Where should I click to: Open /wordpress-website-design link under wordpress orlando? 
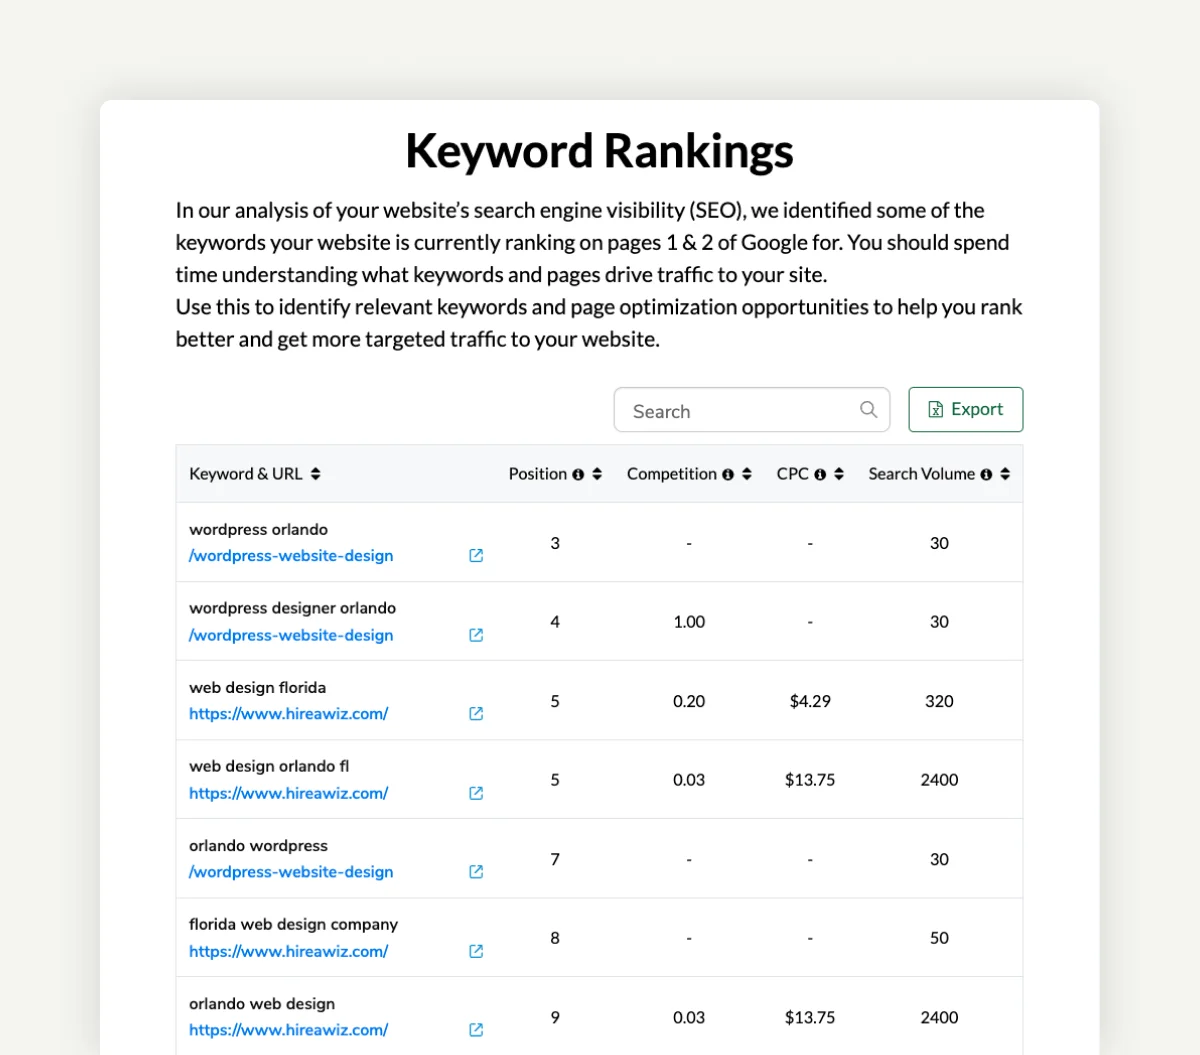[291, 556]
